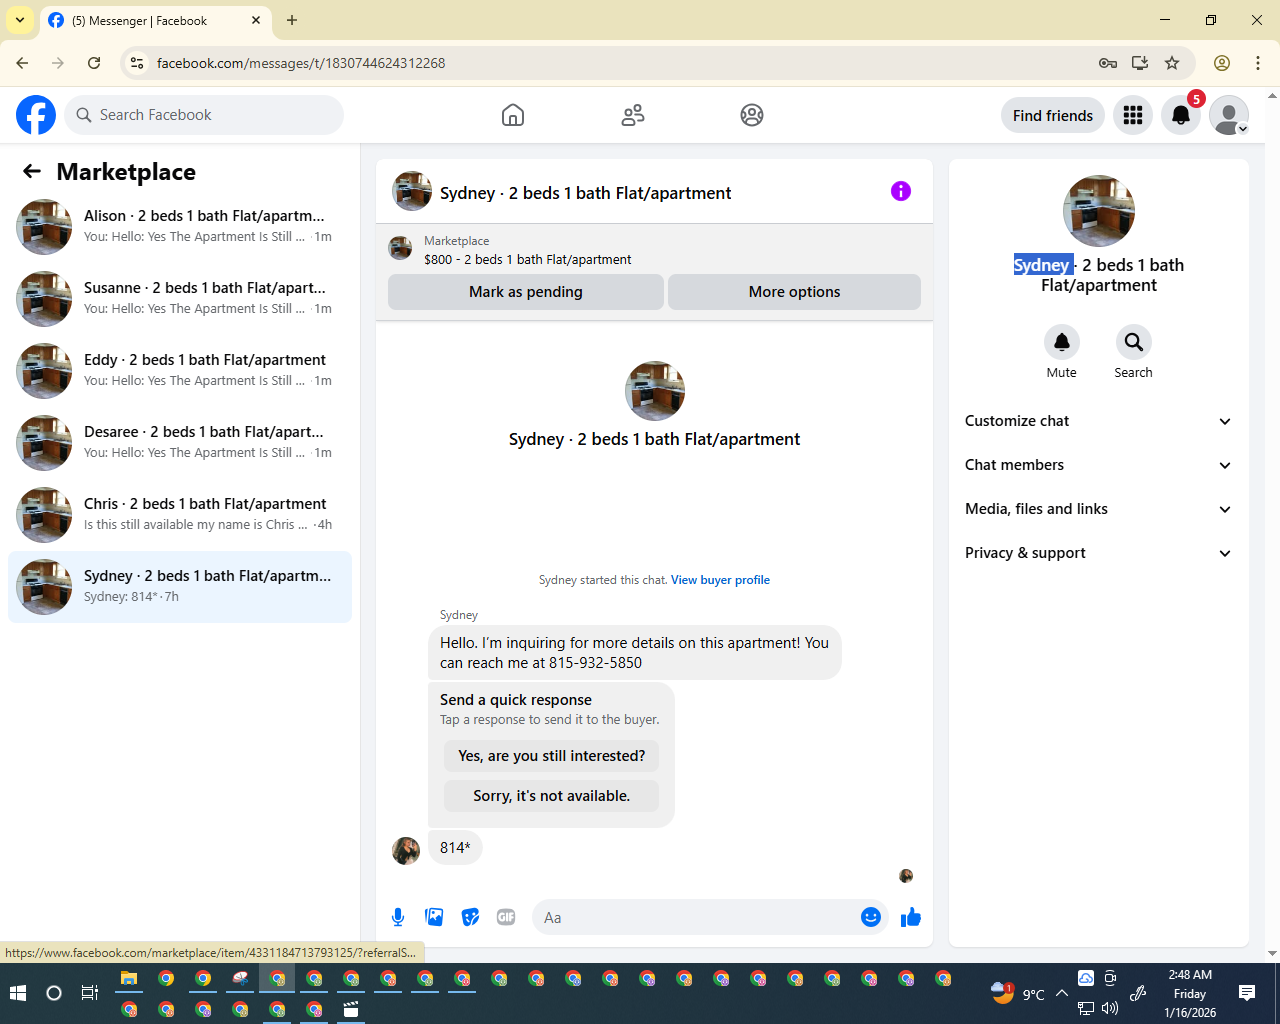Open install app icon in address bar
The height and width of the screenshot is (1024, 1280).
1140,63
